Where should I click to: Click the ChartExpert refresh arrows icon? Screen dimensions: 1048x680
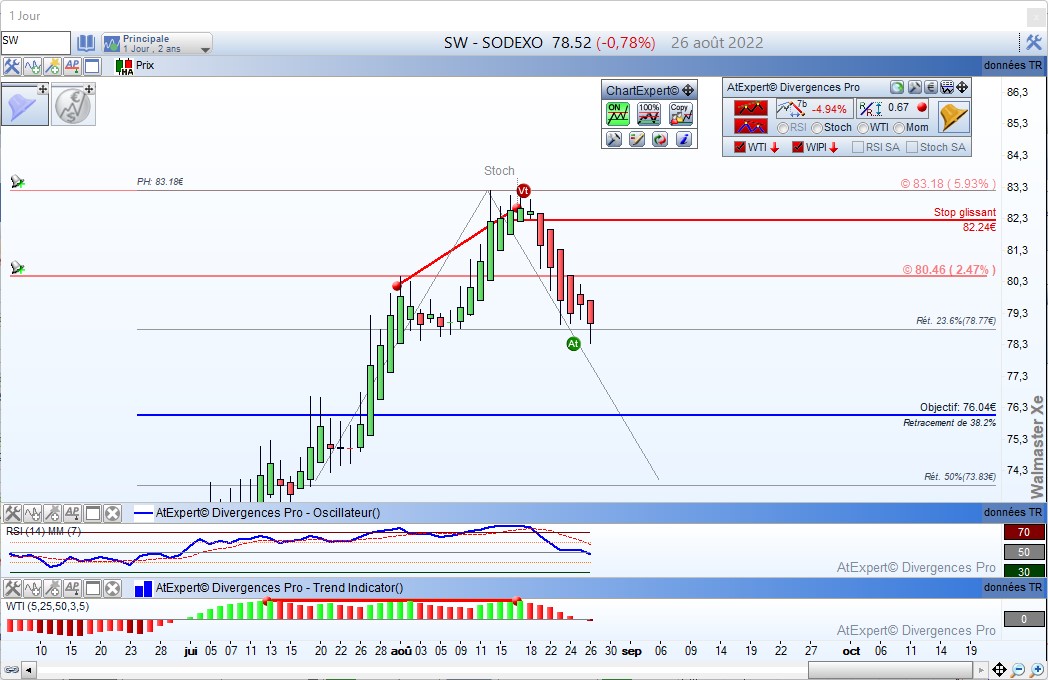click(660, 139)
